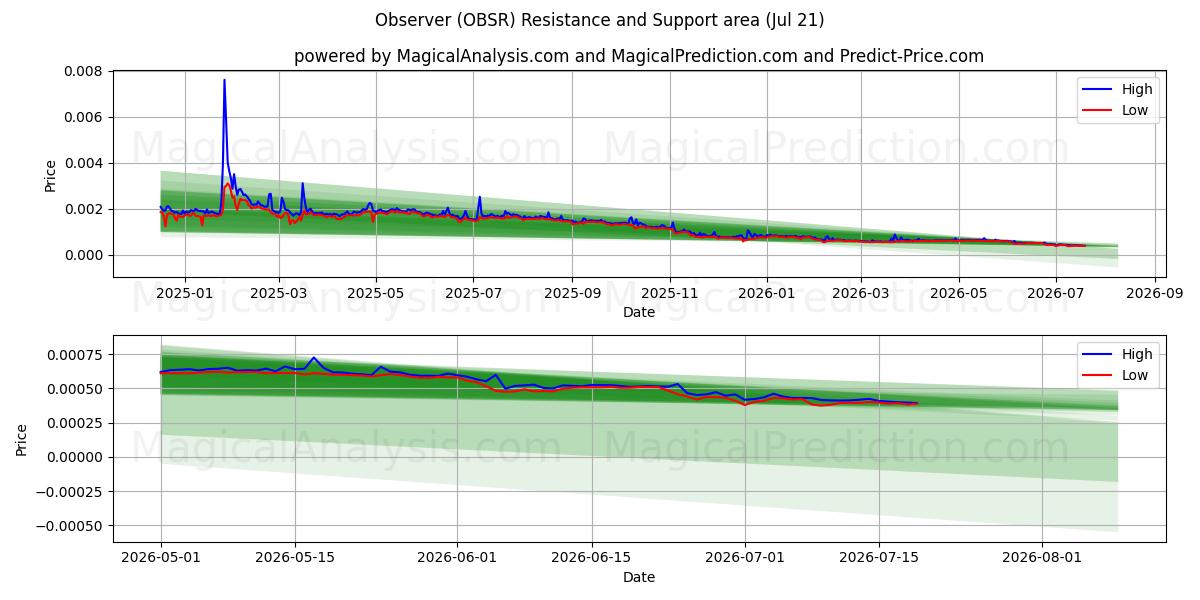The image size is (1200, 600).
Task: Click the 2025-07 date tick label
Action: (x=473, y=294)
